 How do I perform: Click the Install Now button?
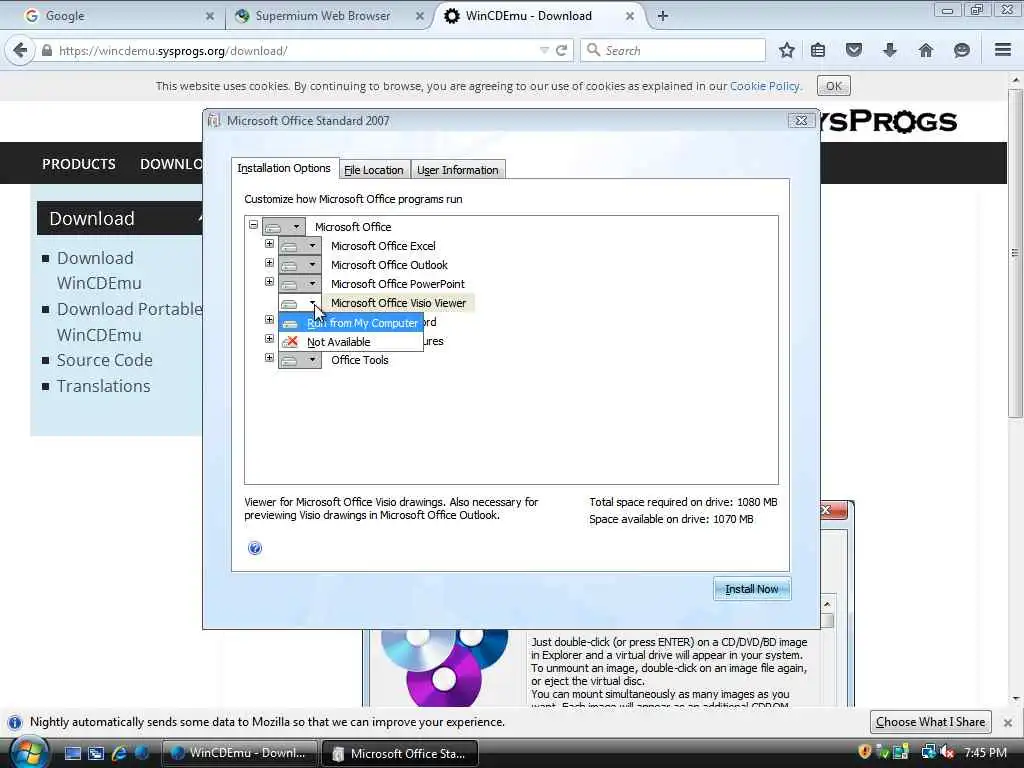tap(752, 589)
